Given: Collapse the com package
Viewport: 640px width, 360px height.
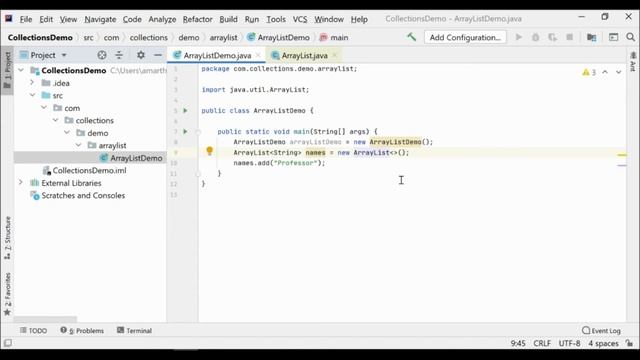Looking at the screenshot, I should 44,108.
